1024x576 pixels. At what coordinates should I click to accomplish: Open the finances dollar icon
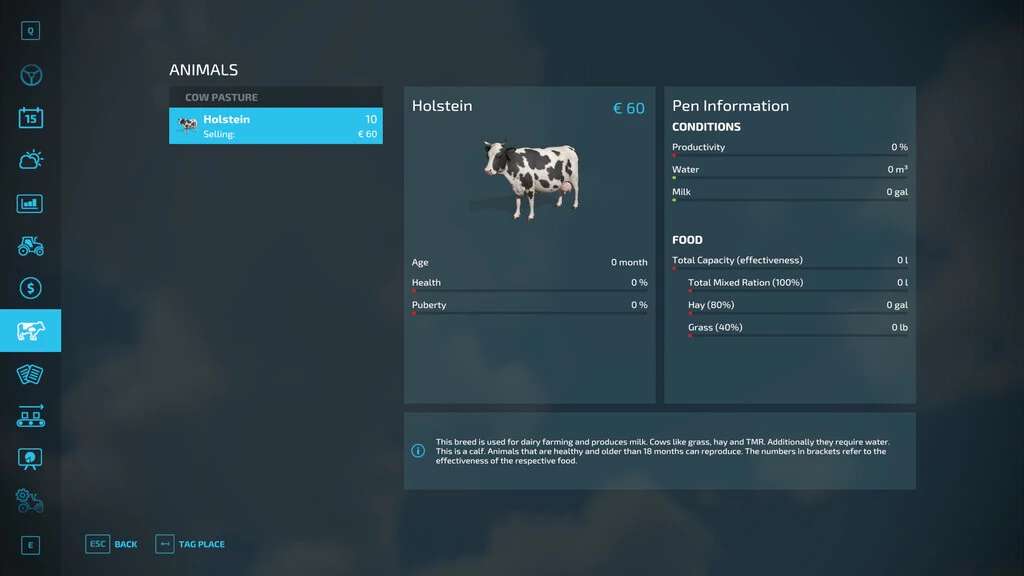30,288
